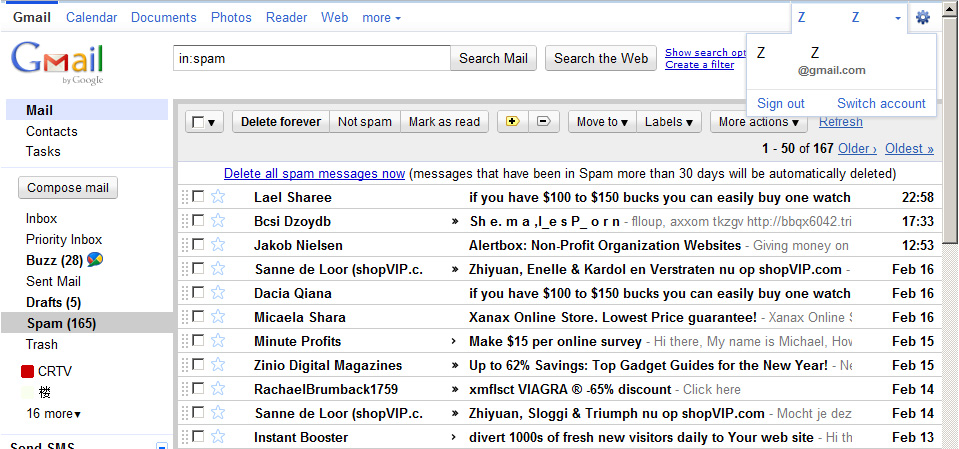Screen dimensions: 959x449
Task: Open the Move to dropdown
Action: tap(602, 122)
